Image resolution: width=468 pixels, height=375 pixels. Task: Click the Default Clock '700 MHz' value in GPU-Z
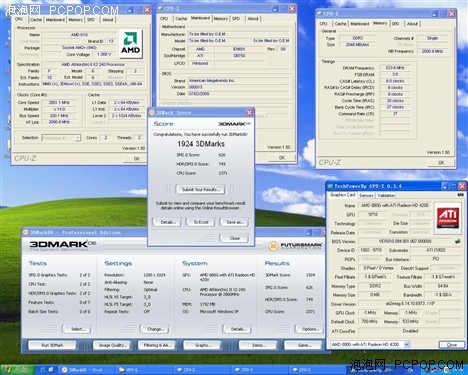(369, 322)
